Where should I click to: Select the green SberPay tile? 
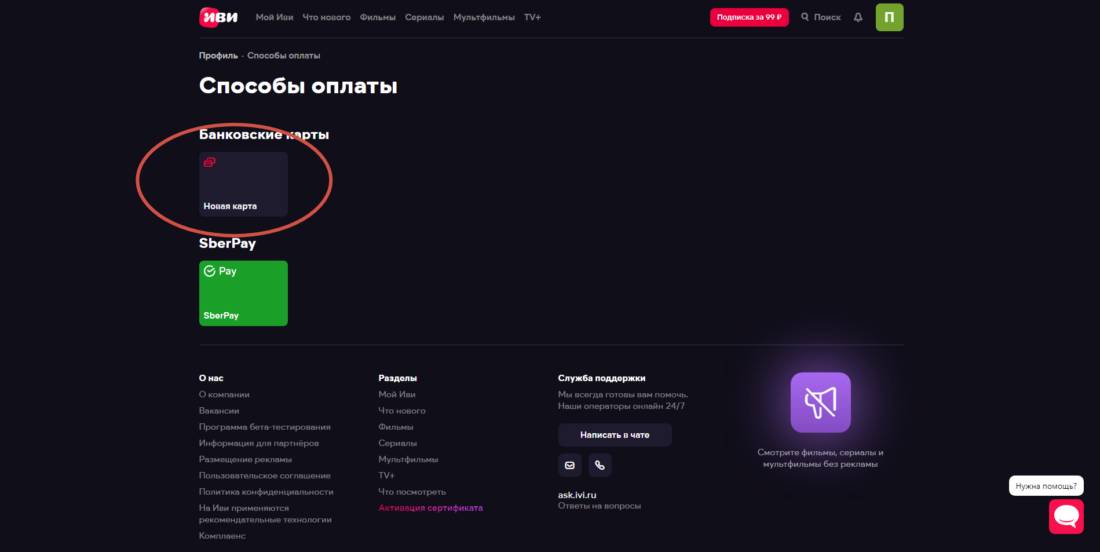(x=243, y=293)
